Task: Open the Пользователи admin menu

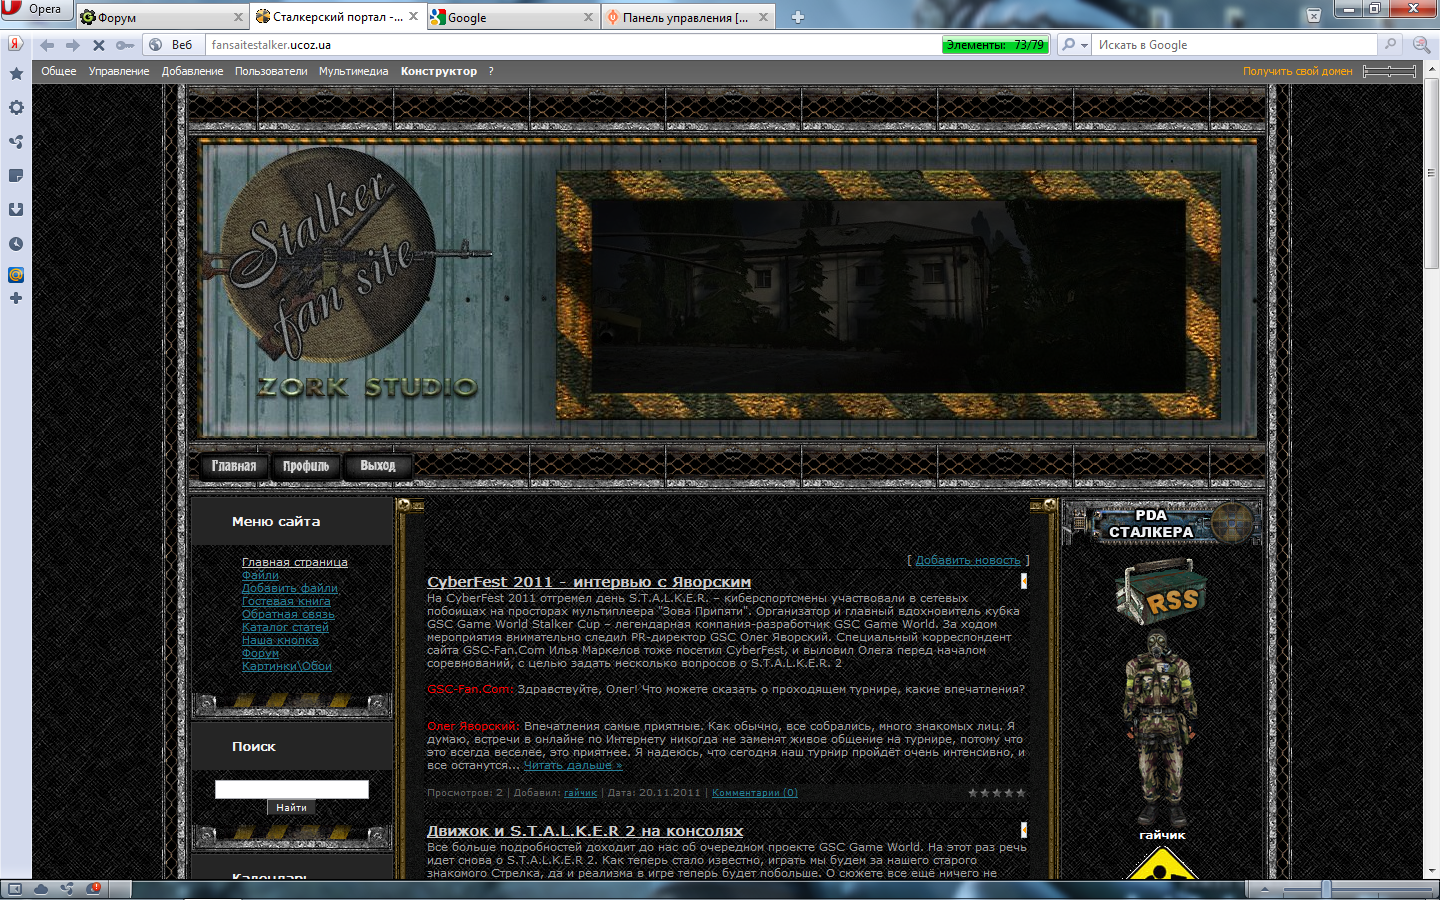Action: point(271,71)
